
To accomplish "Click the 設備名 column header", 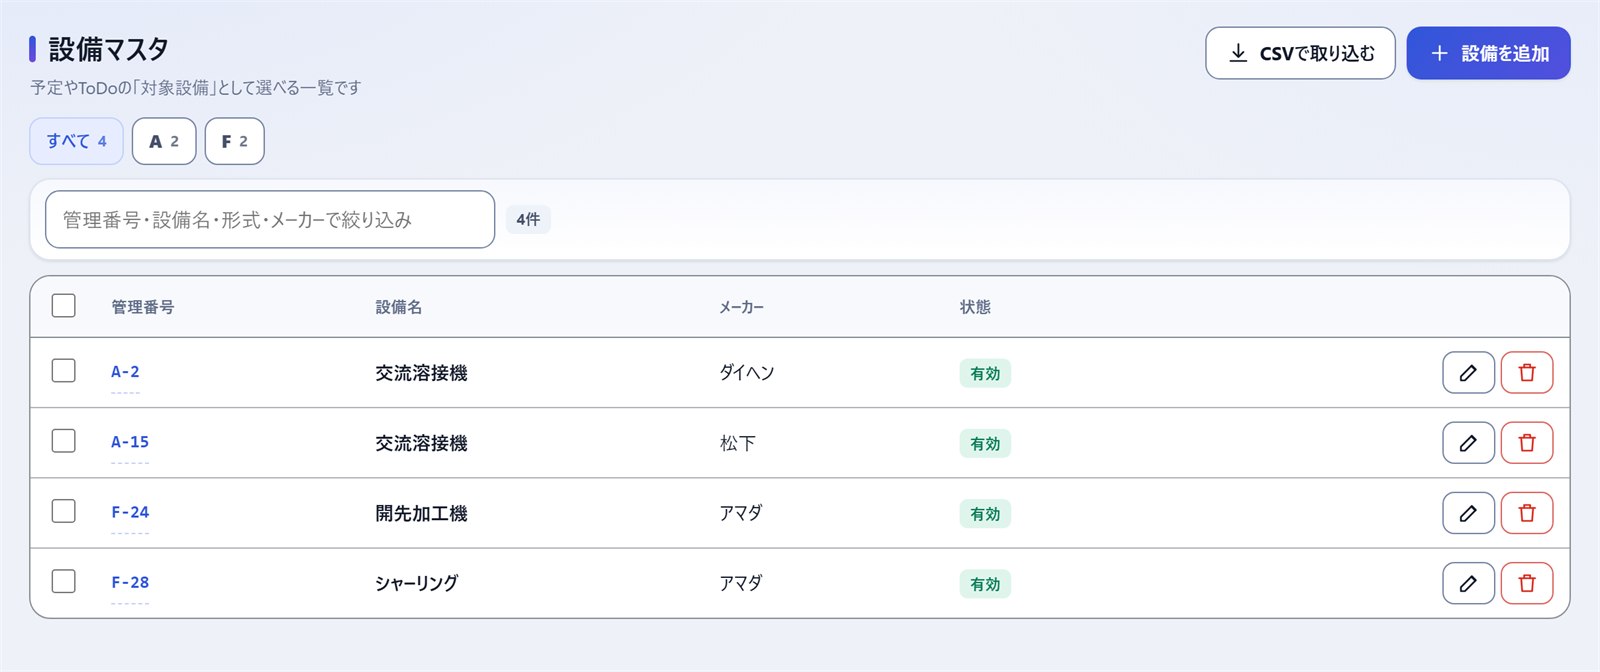I will (x=398, y=307).
